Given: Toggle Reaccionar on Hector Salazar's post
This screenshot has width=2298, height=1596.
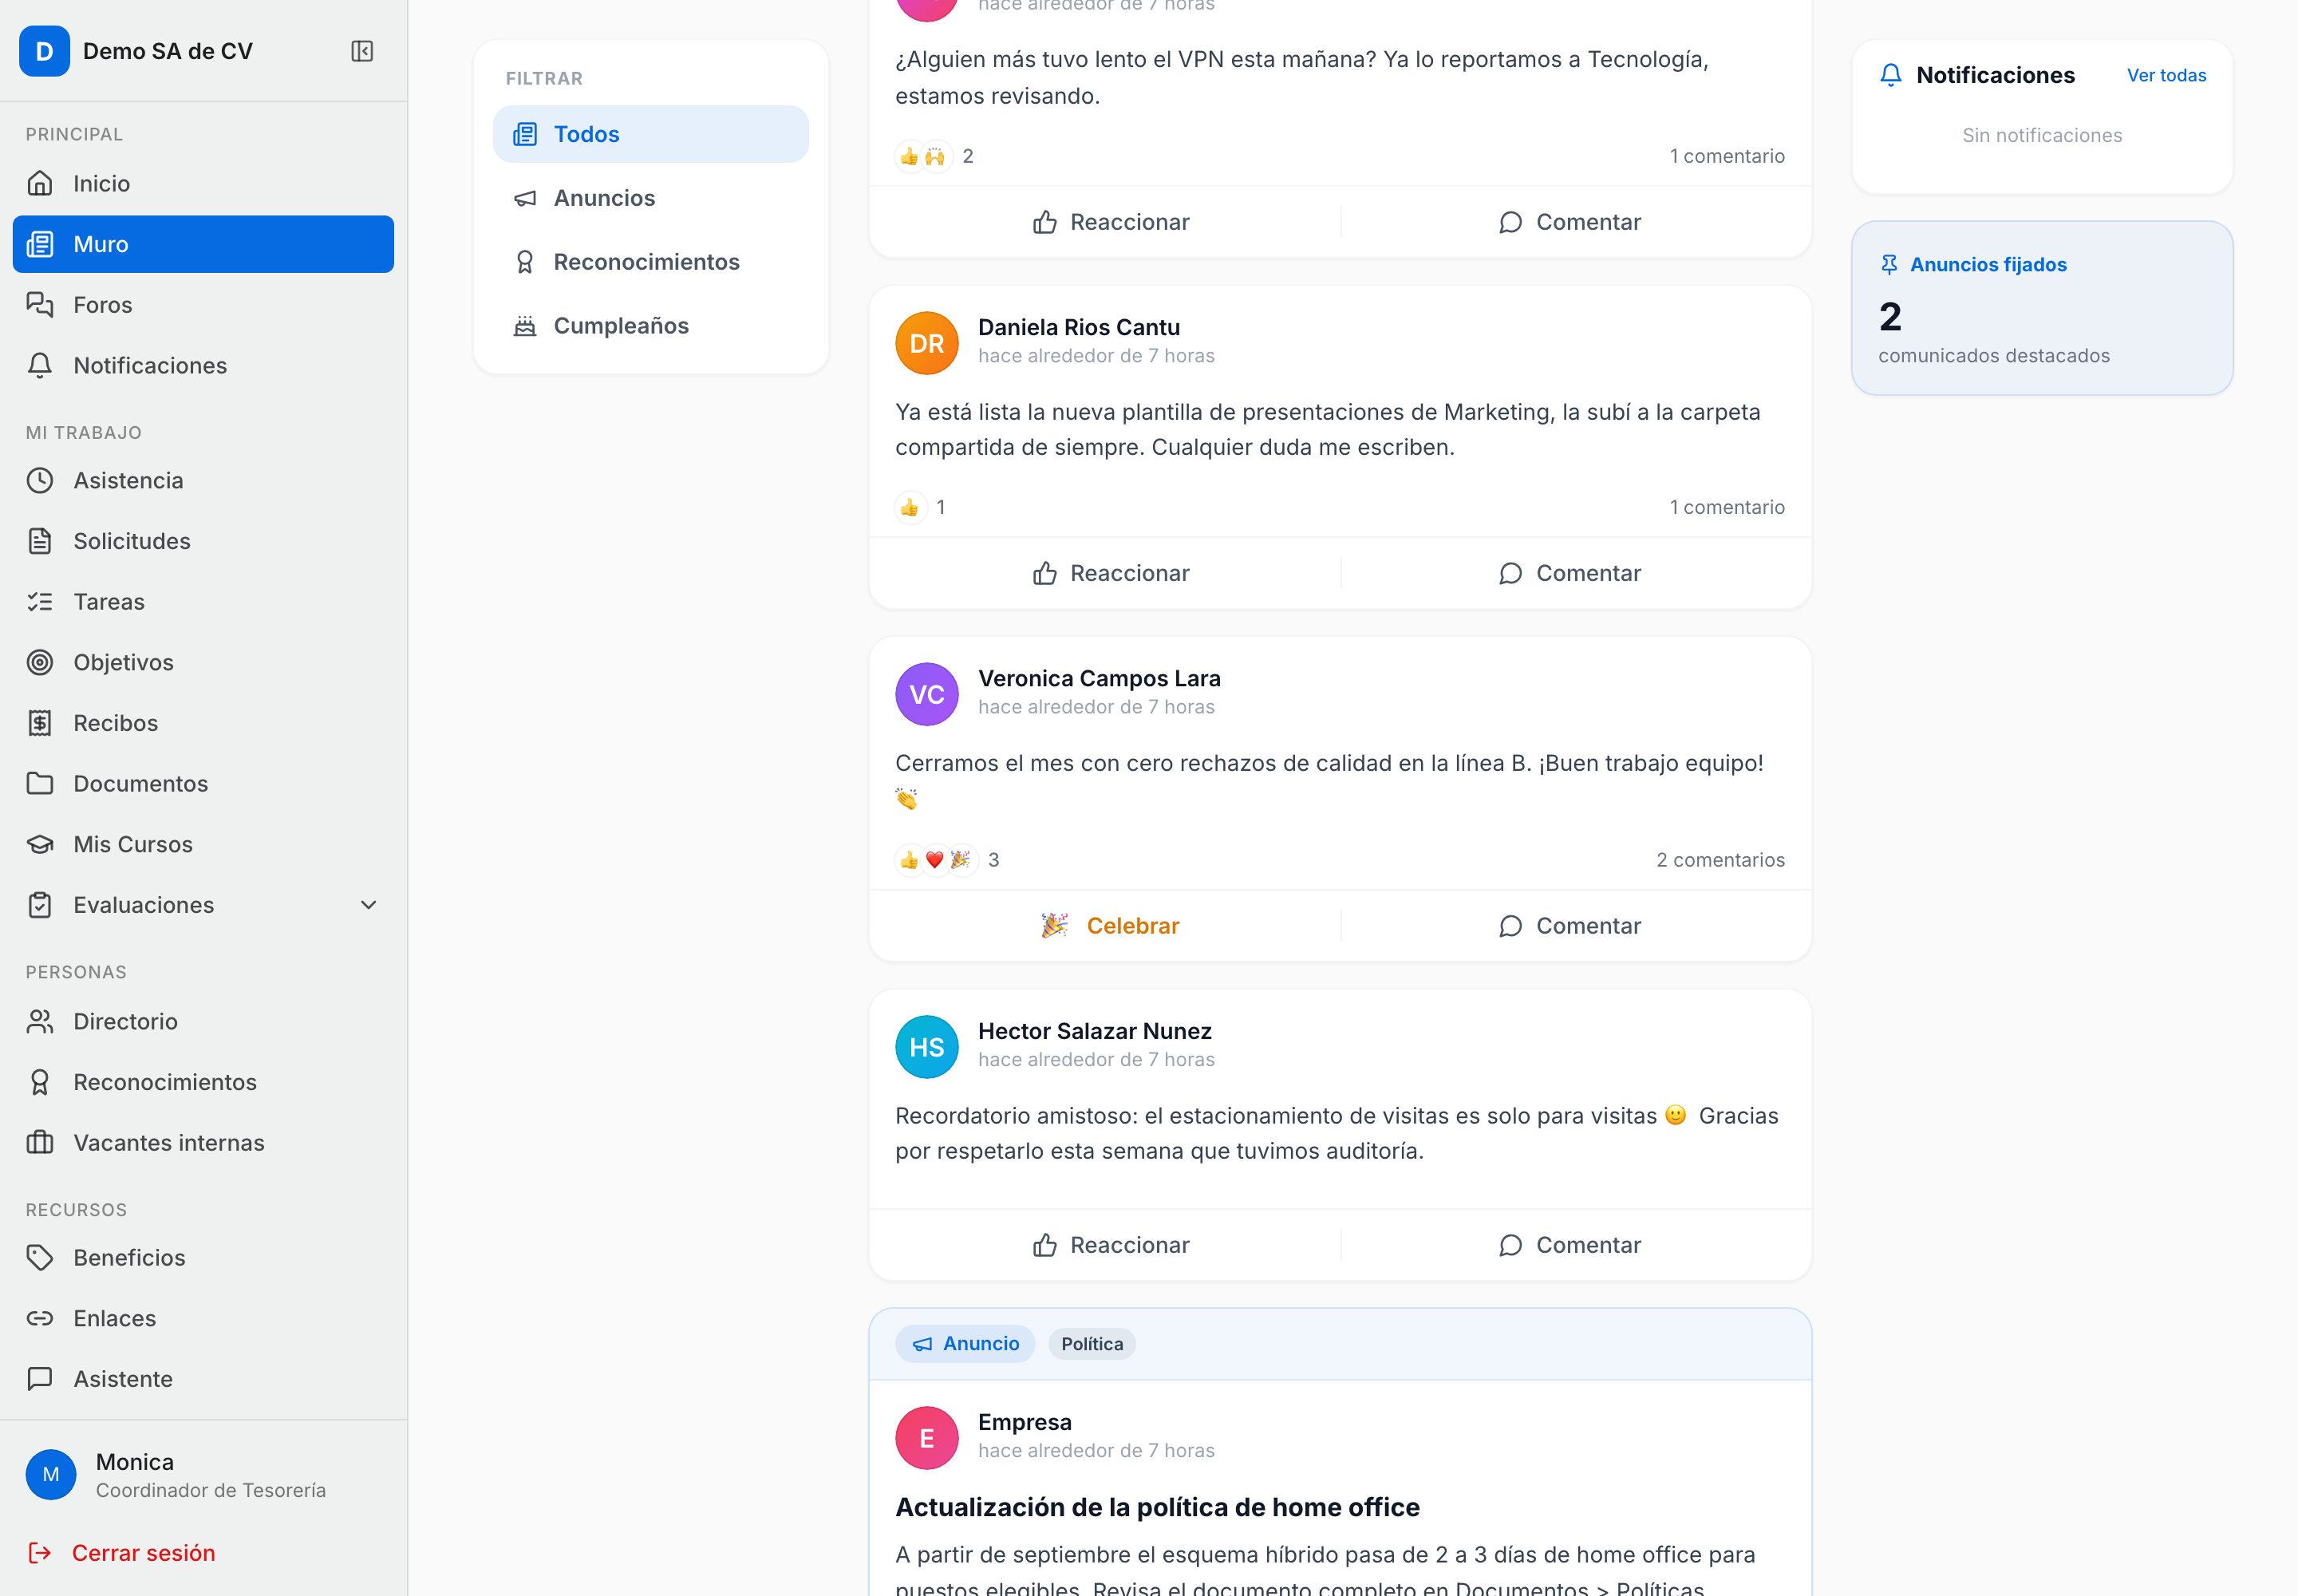Looking at the screenshot, I should [1110, 1245].
